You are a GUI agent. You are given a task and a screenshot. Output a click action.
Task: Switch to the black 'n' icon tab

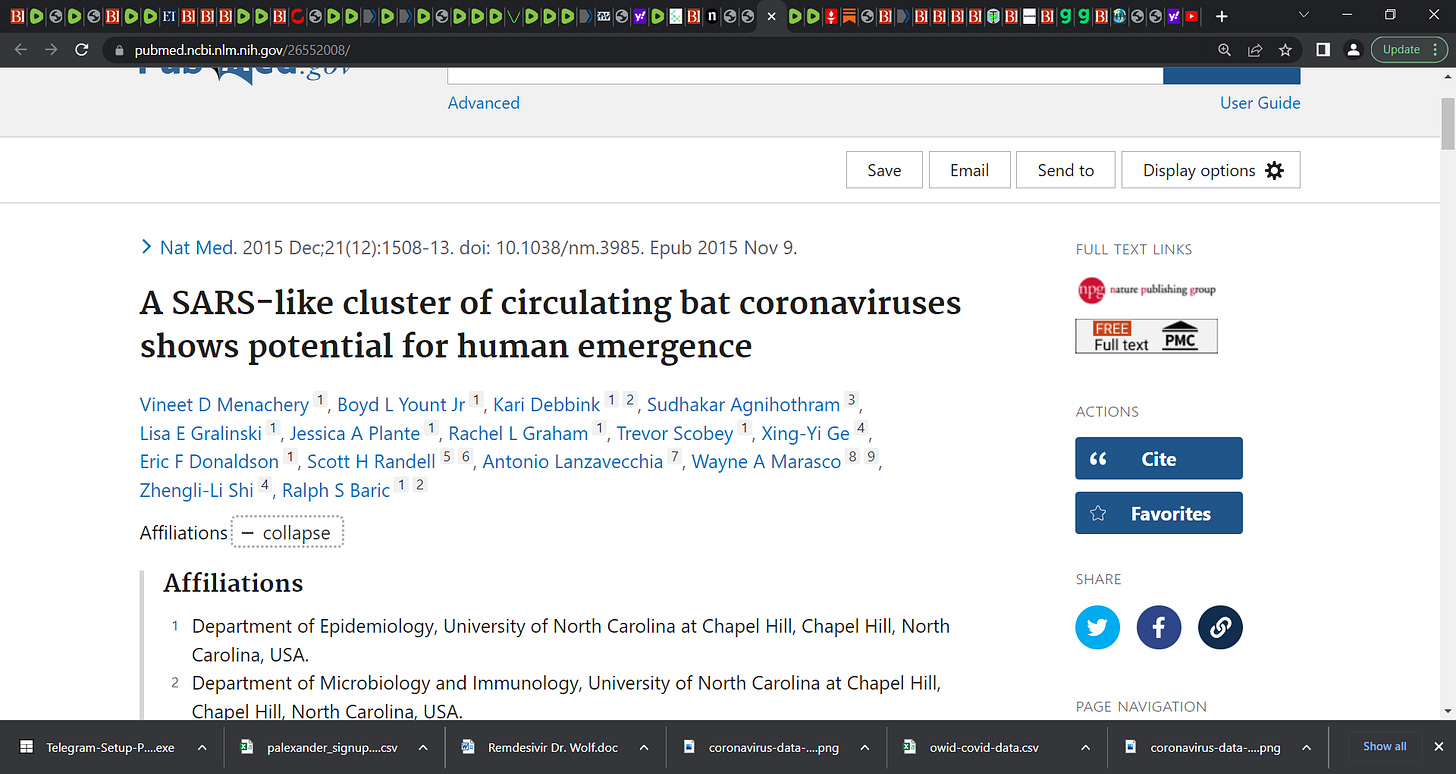[x=712, y=16]
